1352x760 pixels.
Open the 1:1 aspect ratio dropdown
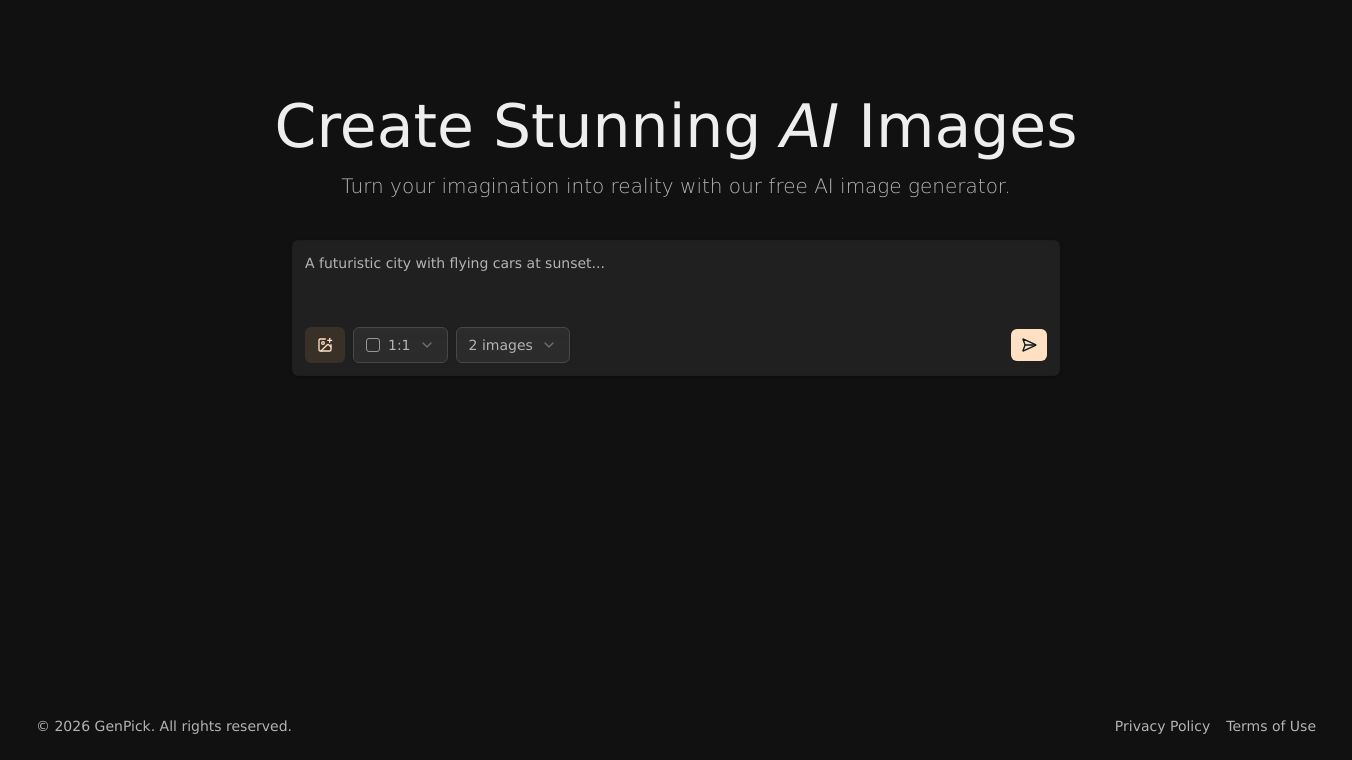400,345
